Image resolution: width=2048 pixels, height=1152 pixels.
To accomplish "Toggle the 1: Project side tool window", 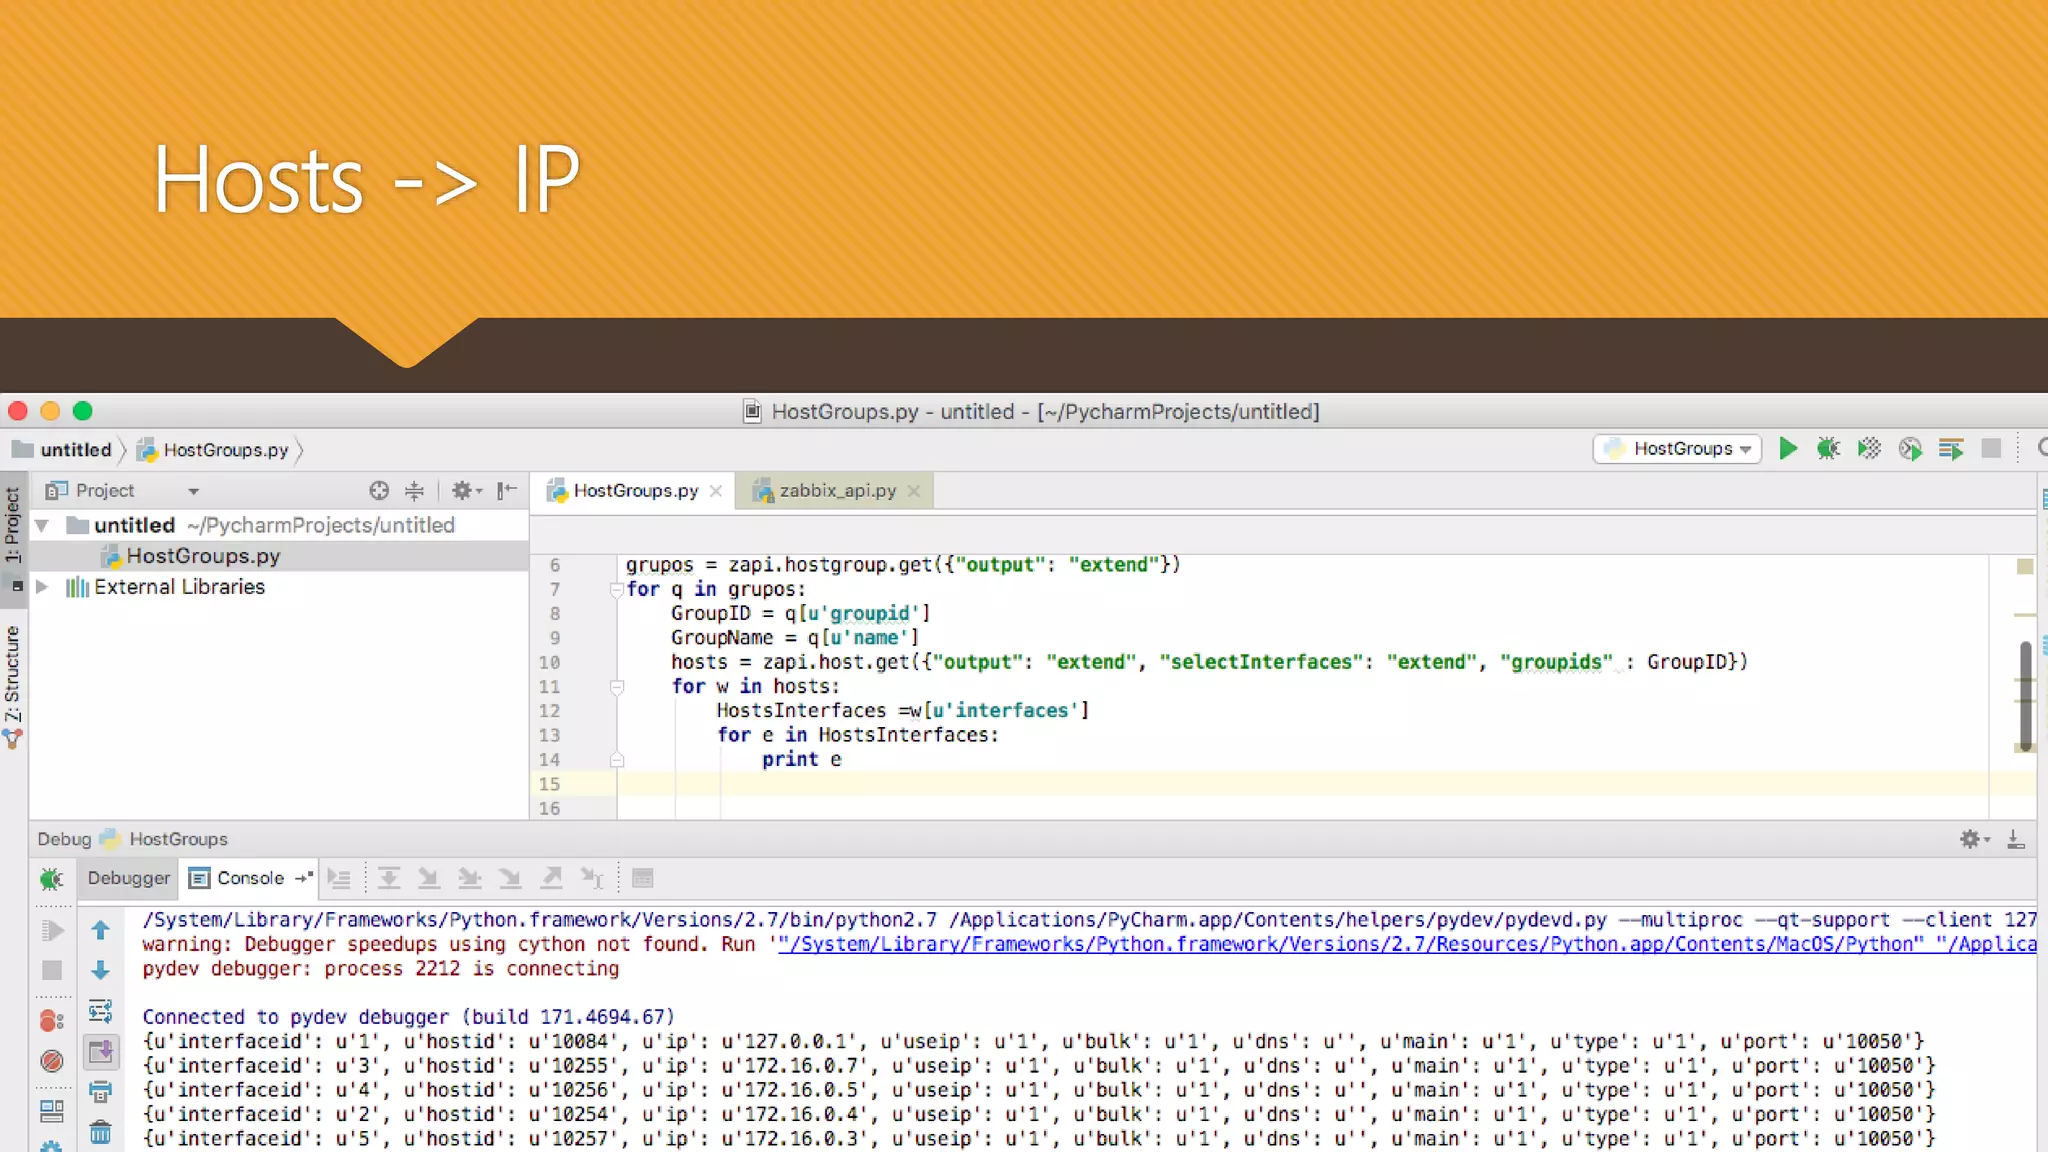I will [13, 523].
